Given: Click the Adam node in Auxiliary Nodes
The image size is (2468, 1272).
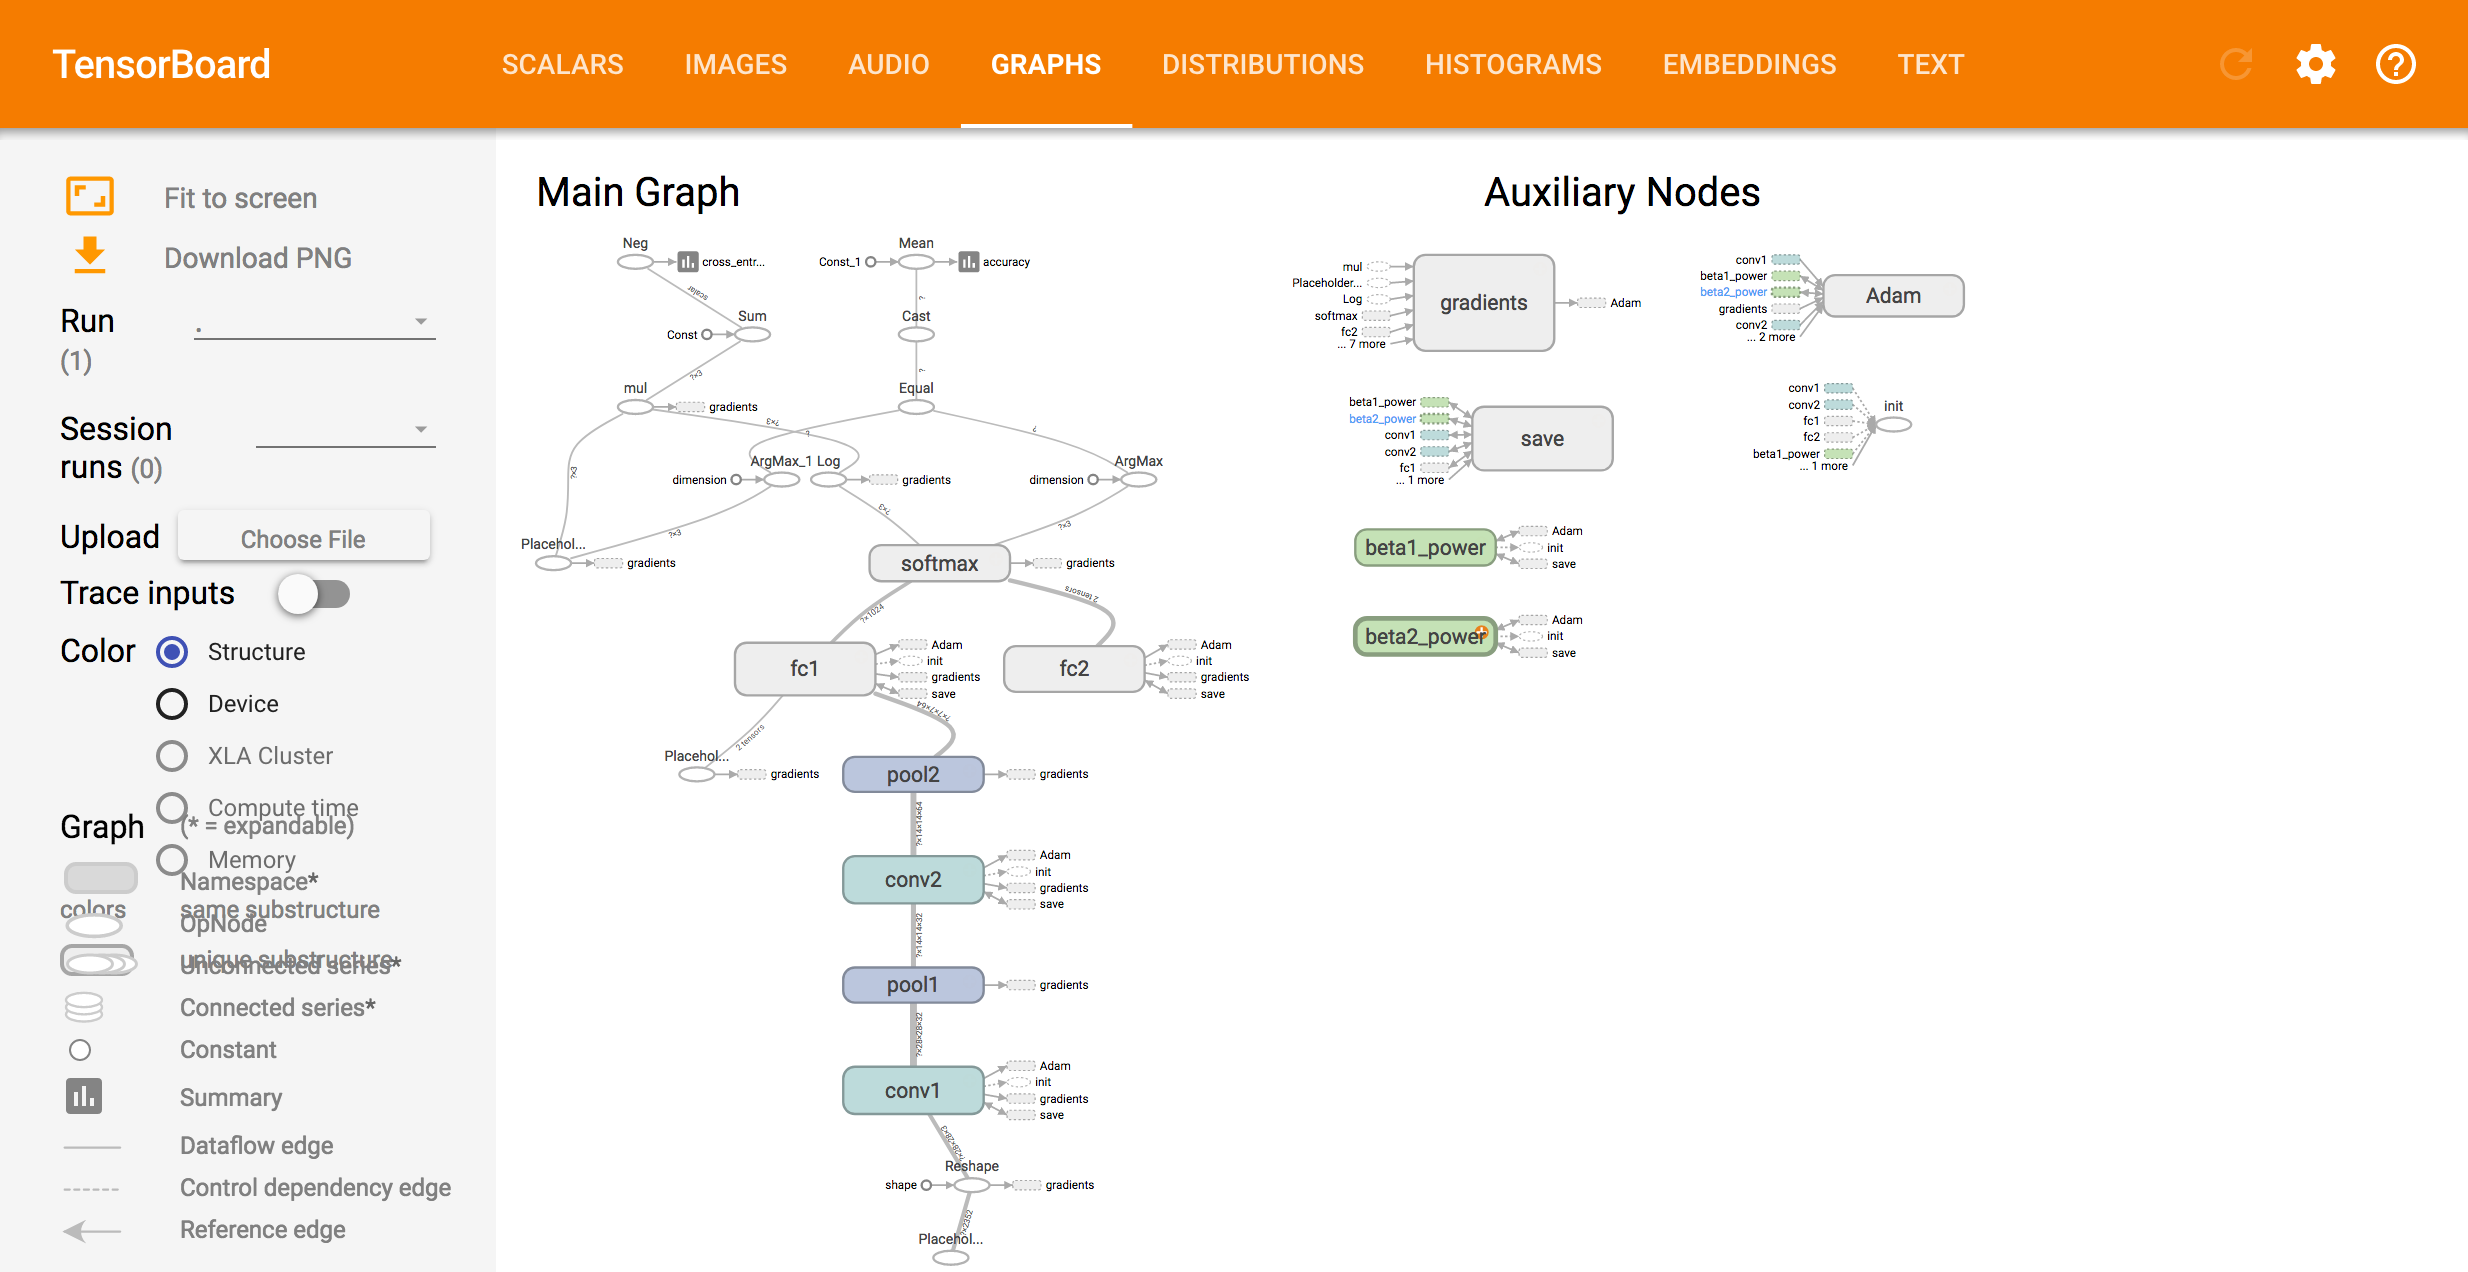Looking at the screenshot, I should click(1893, 295).
